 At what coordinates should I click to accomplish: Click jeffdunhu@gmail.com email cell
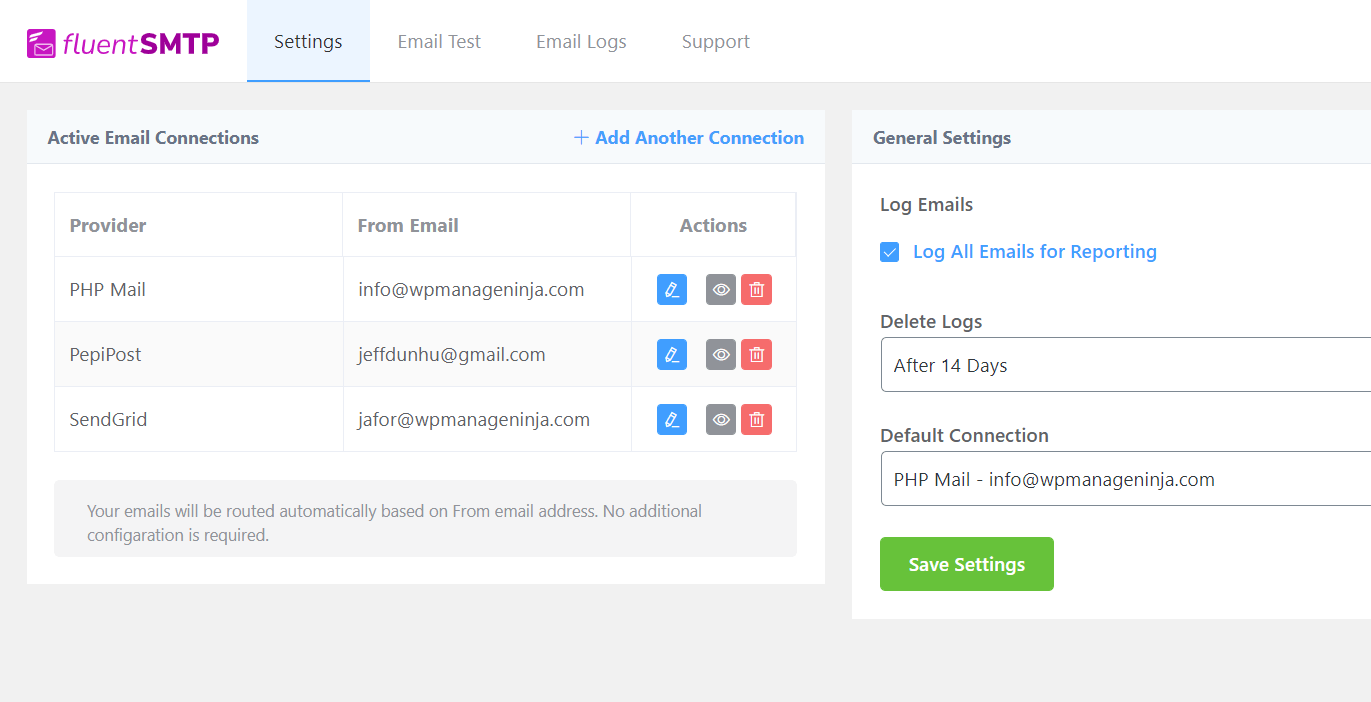click(x=487, y=355)
